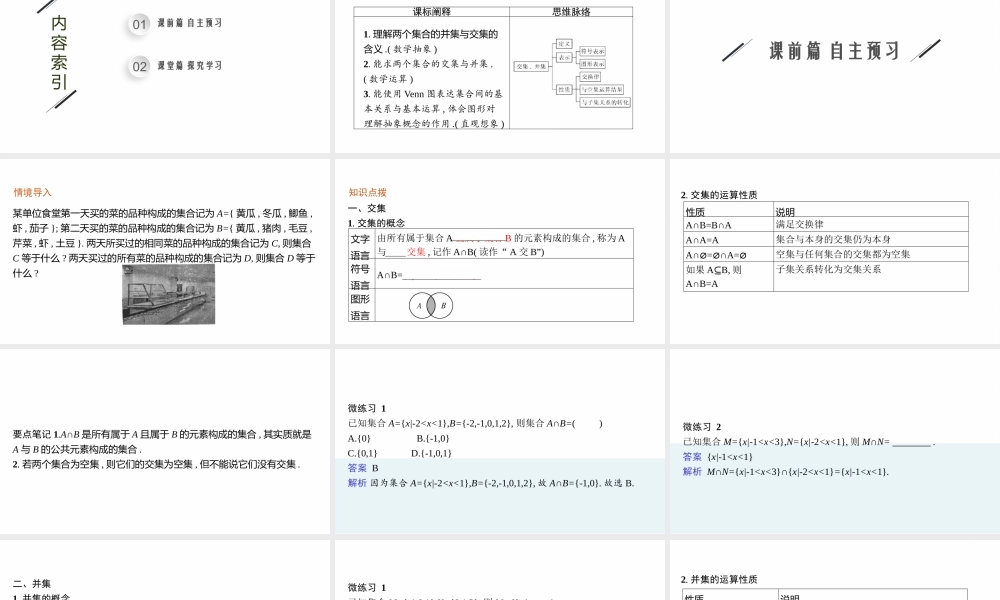Image resolution: width=1000 pixels, height=600 pixels.
Task: Click the 答案 B label
Action: [x=363, y=468]
